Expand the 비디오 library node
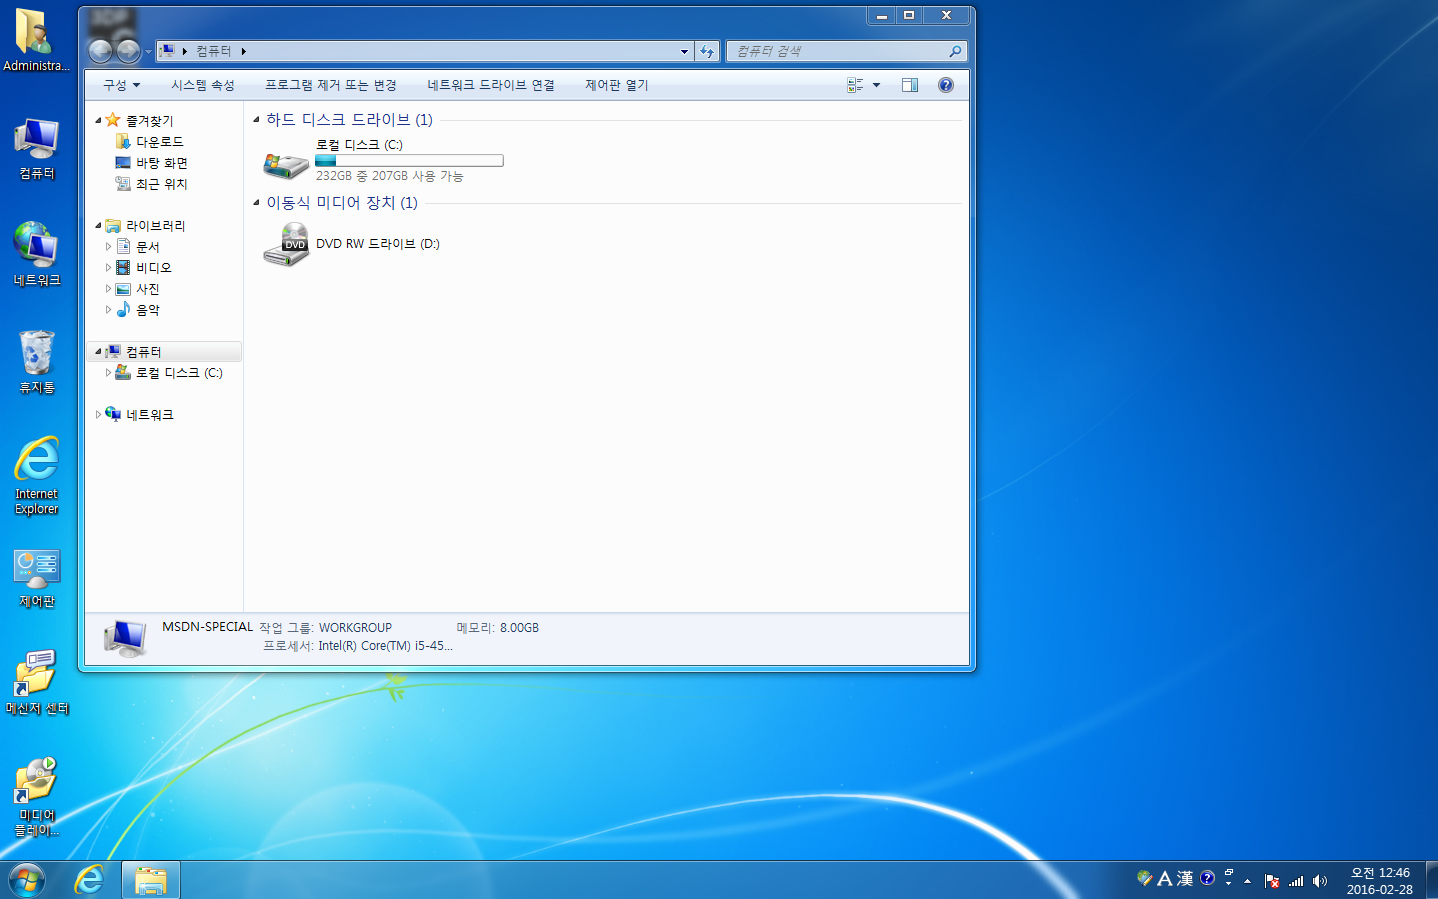This screenshot has height=899, width=1438. tap(108, 267)
